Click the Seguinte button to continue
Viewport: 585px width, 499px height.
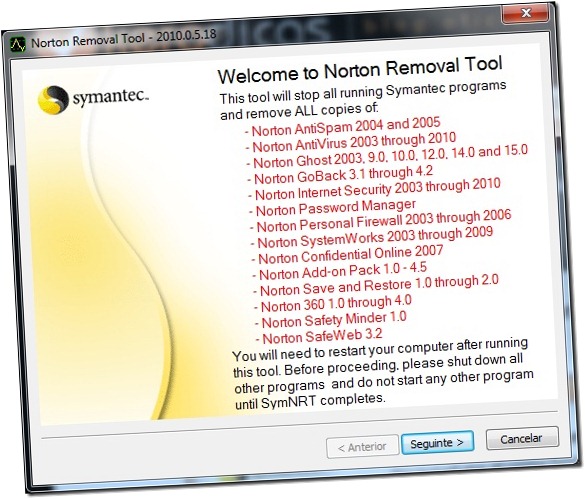click(437, 443)
